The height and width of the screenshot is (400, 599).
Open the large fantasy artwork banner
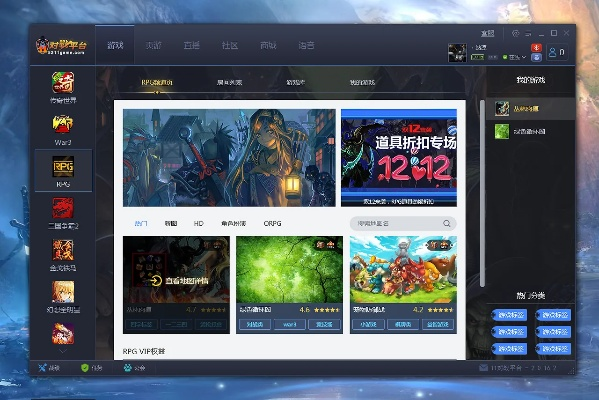(x=229, y=158)
